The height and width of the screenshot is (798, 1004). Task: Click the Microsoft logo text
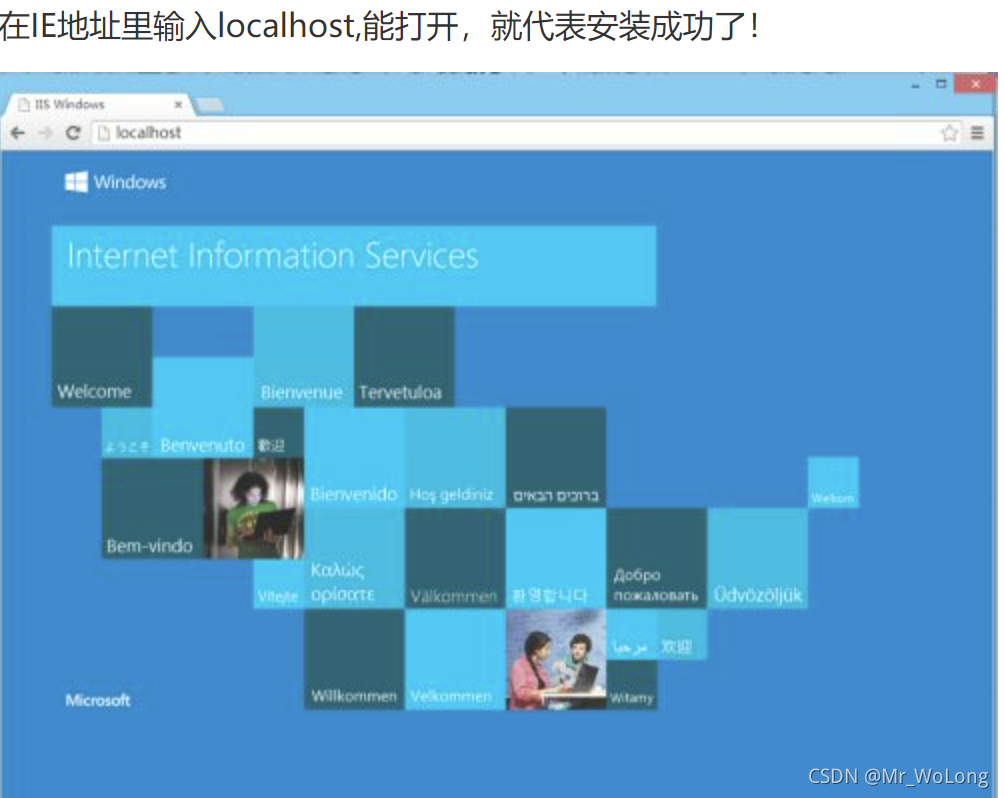click(x=98, y=700)
